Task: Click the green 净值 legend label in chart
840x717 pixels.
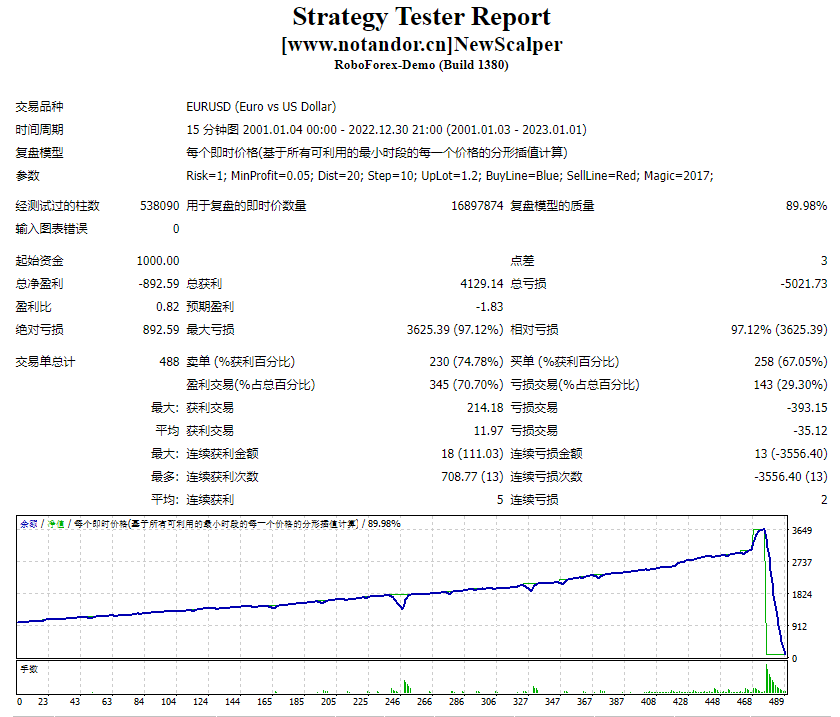Action: (56, 524)
